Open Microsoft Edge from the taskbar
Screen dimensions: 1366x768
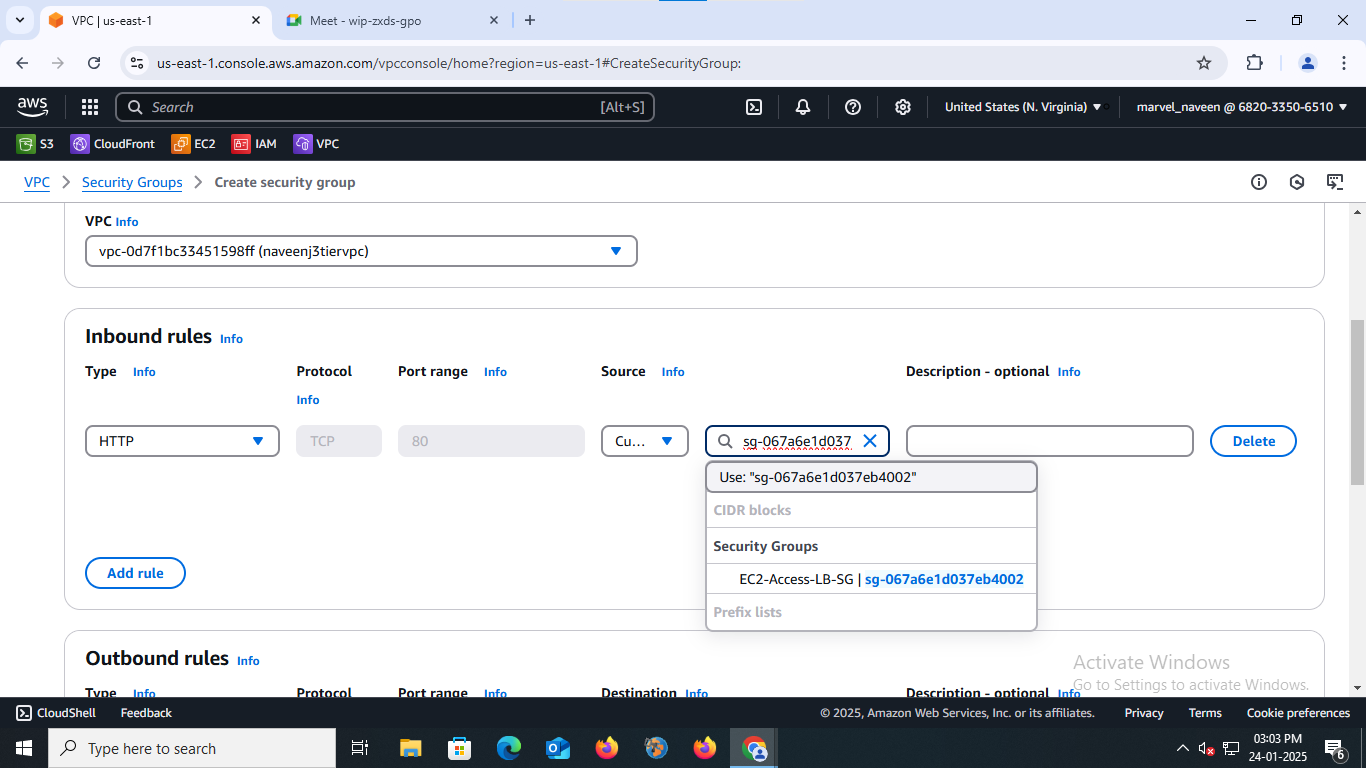pyautogui.click(x=509, y=748)
